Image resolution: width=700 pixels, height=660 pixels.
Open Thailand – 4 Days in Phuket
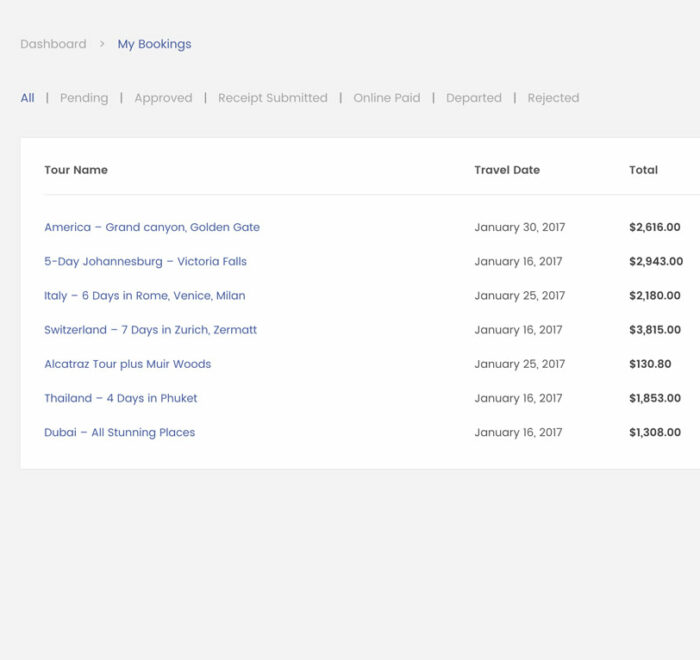pyautogui.click(x=120, y=398)
